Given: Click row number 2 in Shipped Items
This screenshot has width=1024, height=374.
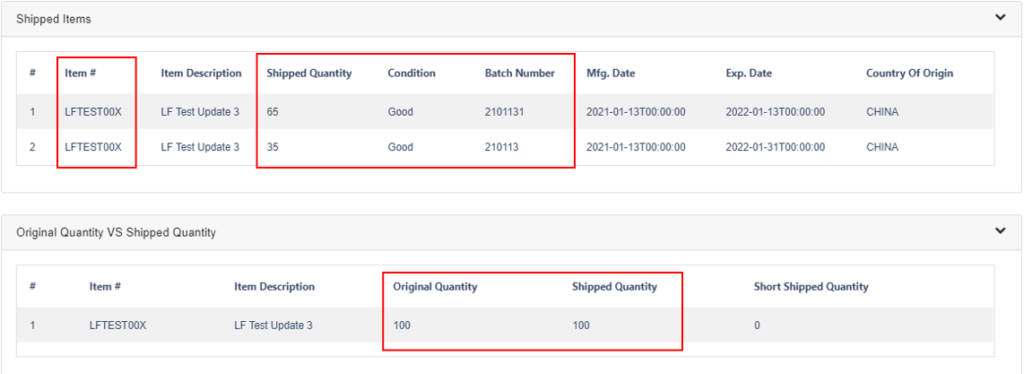Looking at the screenshot, I should [33, 148].
